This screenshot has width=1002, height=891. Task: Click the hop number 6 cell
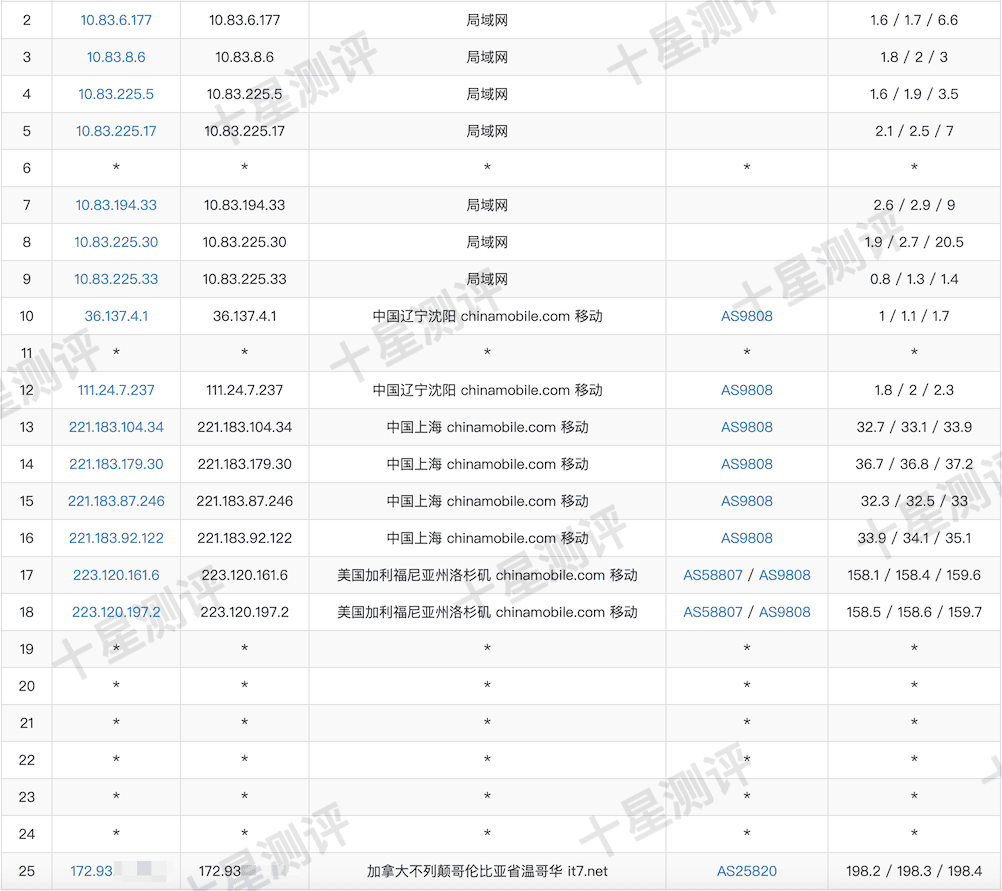point(26,168)
